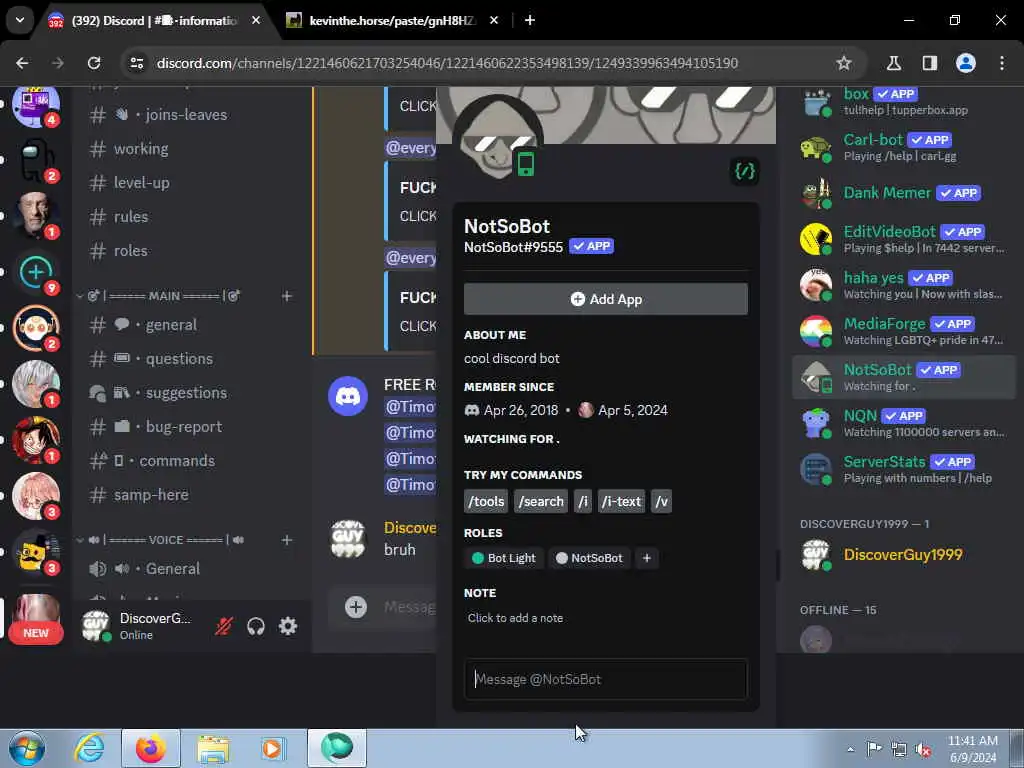Image resolution: width=1024 pixels, height=768 pixels.
Task: Switch to the Discord browser tab
Action: pos(153,21)
